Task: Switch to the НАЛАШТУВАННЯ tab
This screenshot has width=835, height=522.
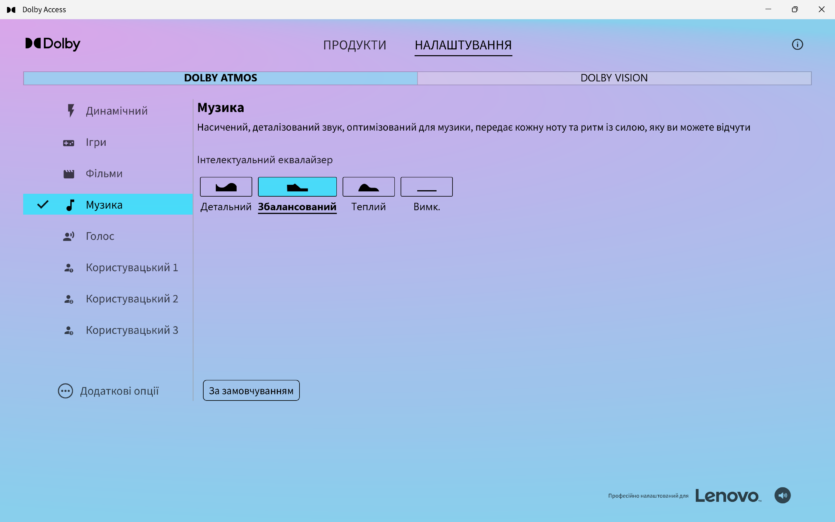Action: 463,45
